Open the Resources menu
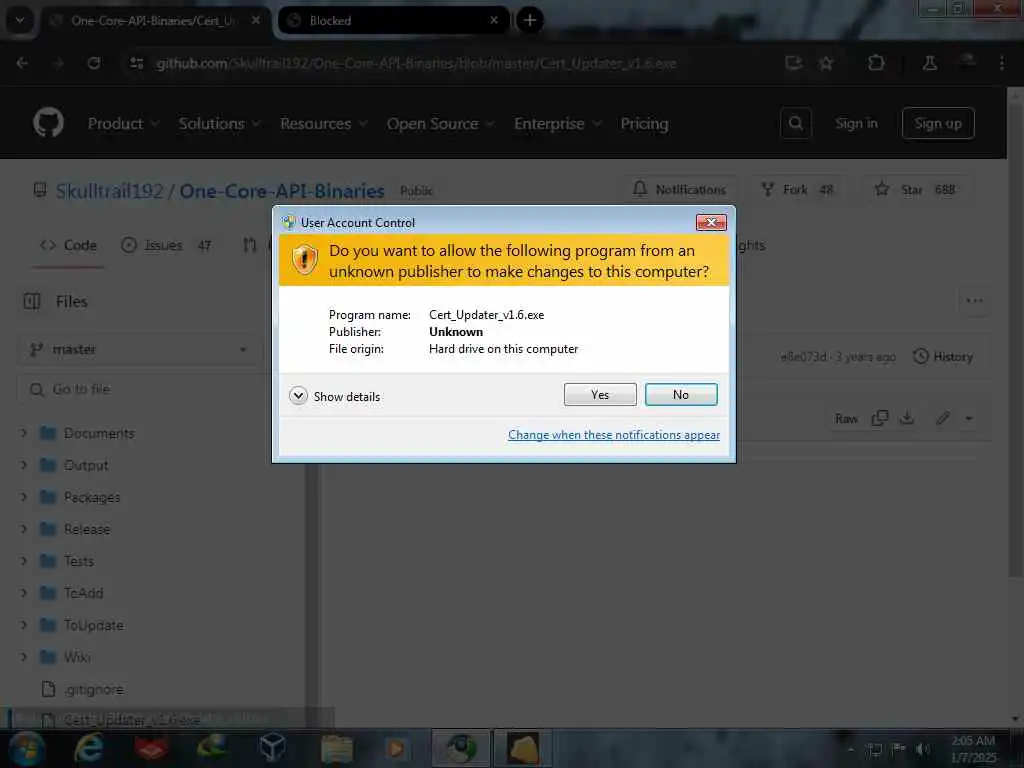 pyautogui.click(x=323, y=123)
